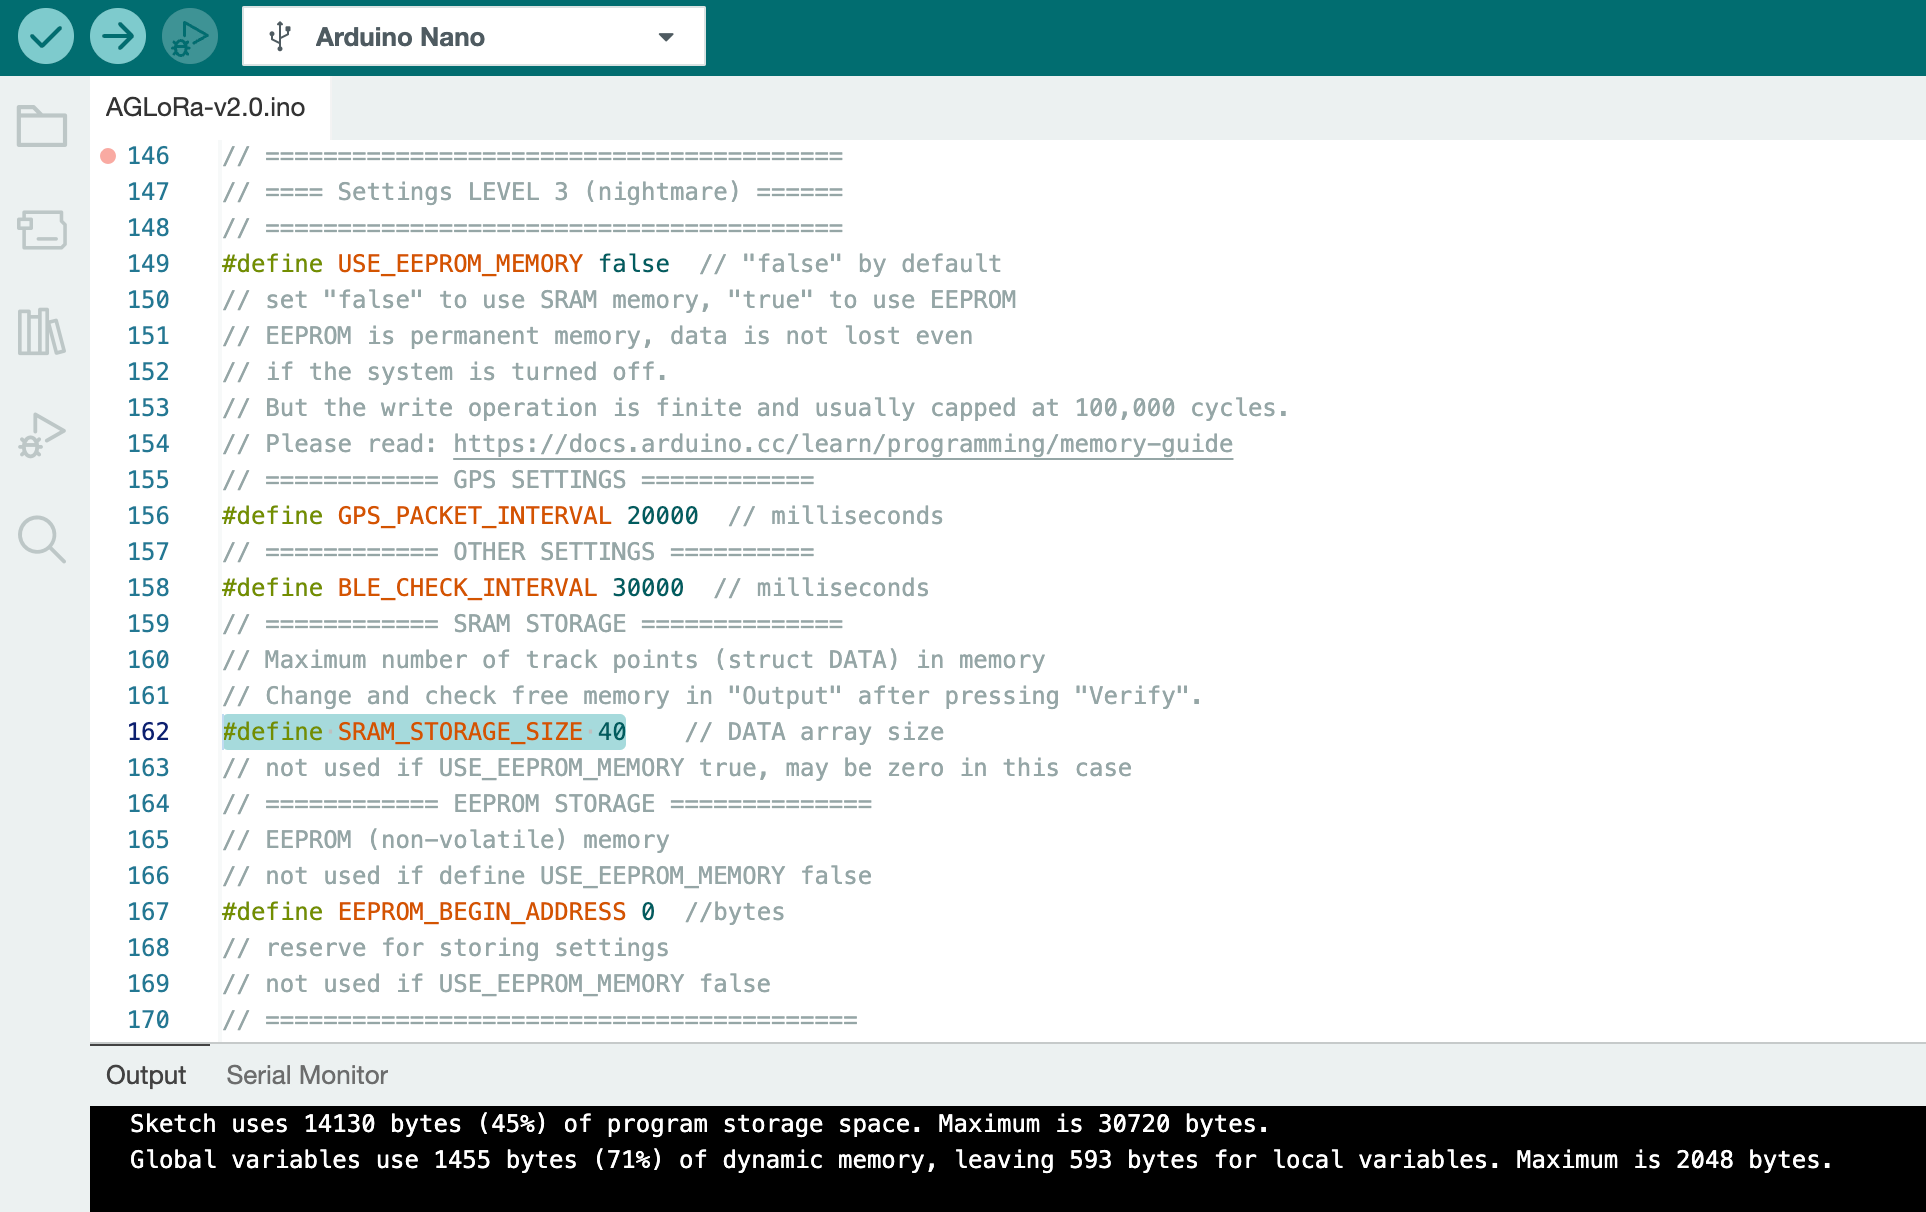Verify the sketch using the checkmark icon
This screenshot has height=1212, width=1926.
(45, 36)
